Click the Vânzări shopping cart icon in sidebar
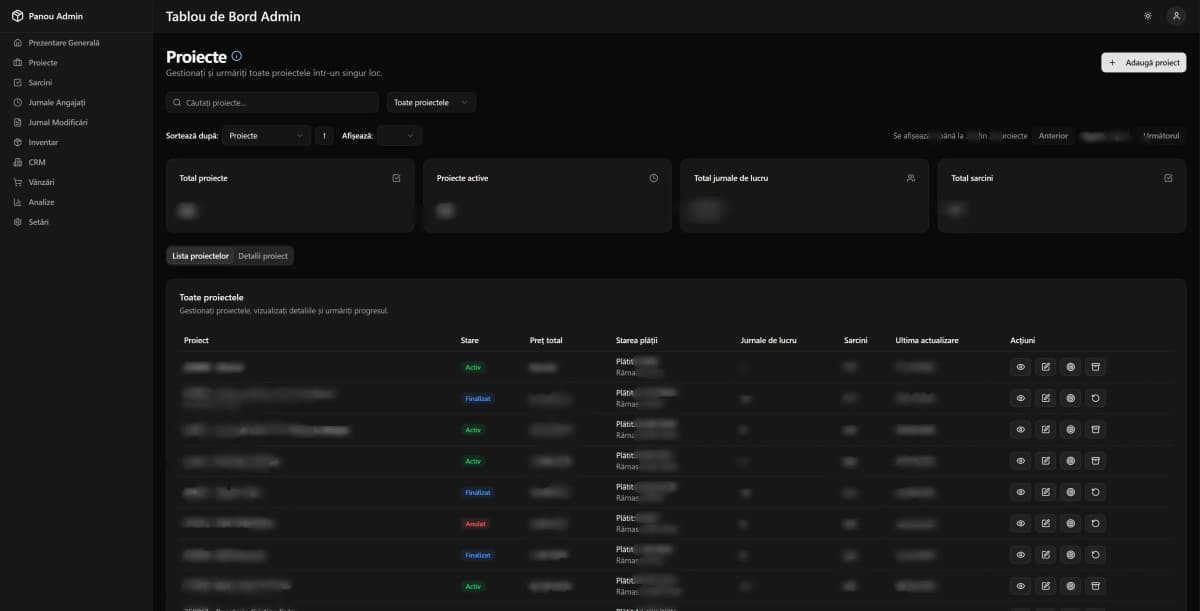 (x=17, y=182)
